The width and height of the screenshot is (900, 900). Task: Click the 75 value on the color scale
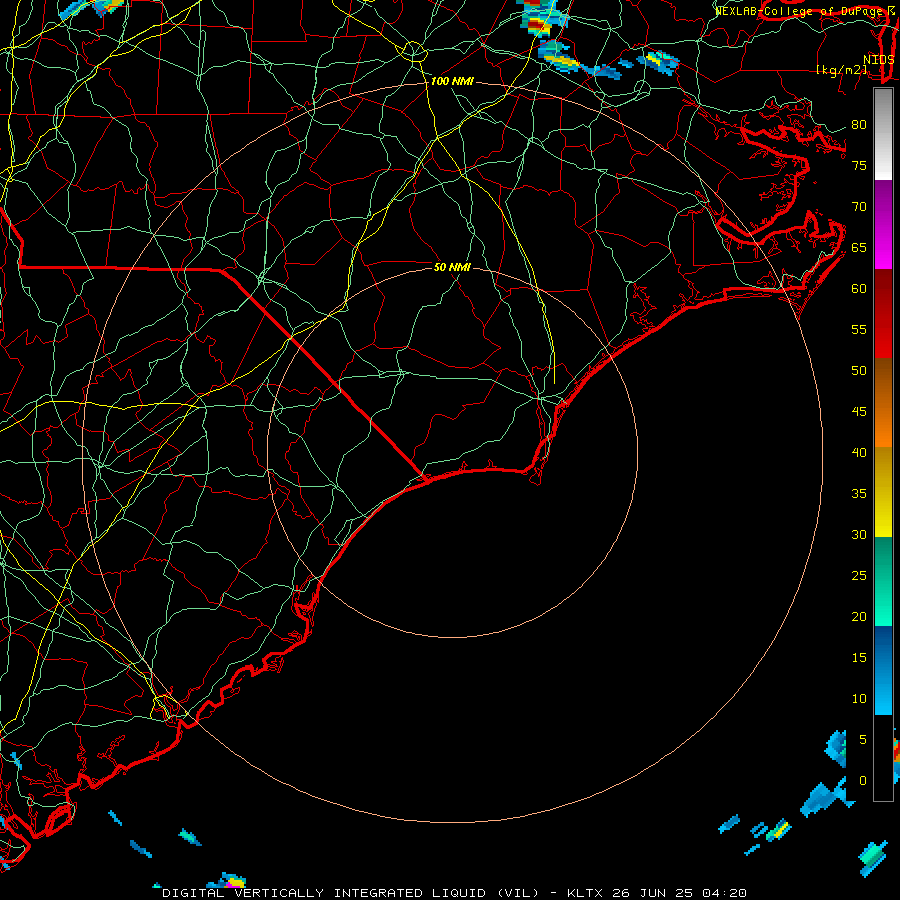[859, 166]
